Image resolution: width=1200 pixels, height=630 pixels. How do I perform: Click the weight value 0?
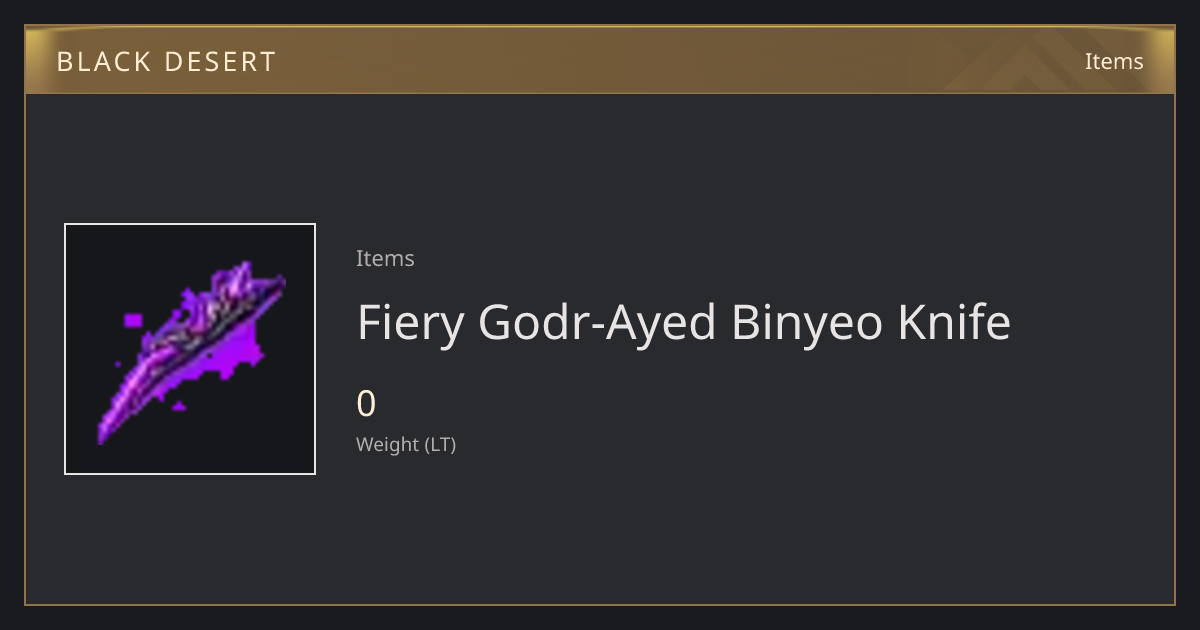pyautogui.click(x=366, y=404)
